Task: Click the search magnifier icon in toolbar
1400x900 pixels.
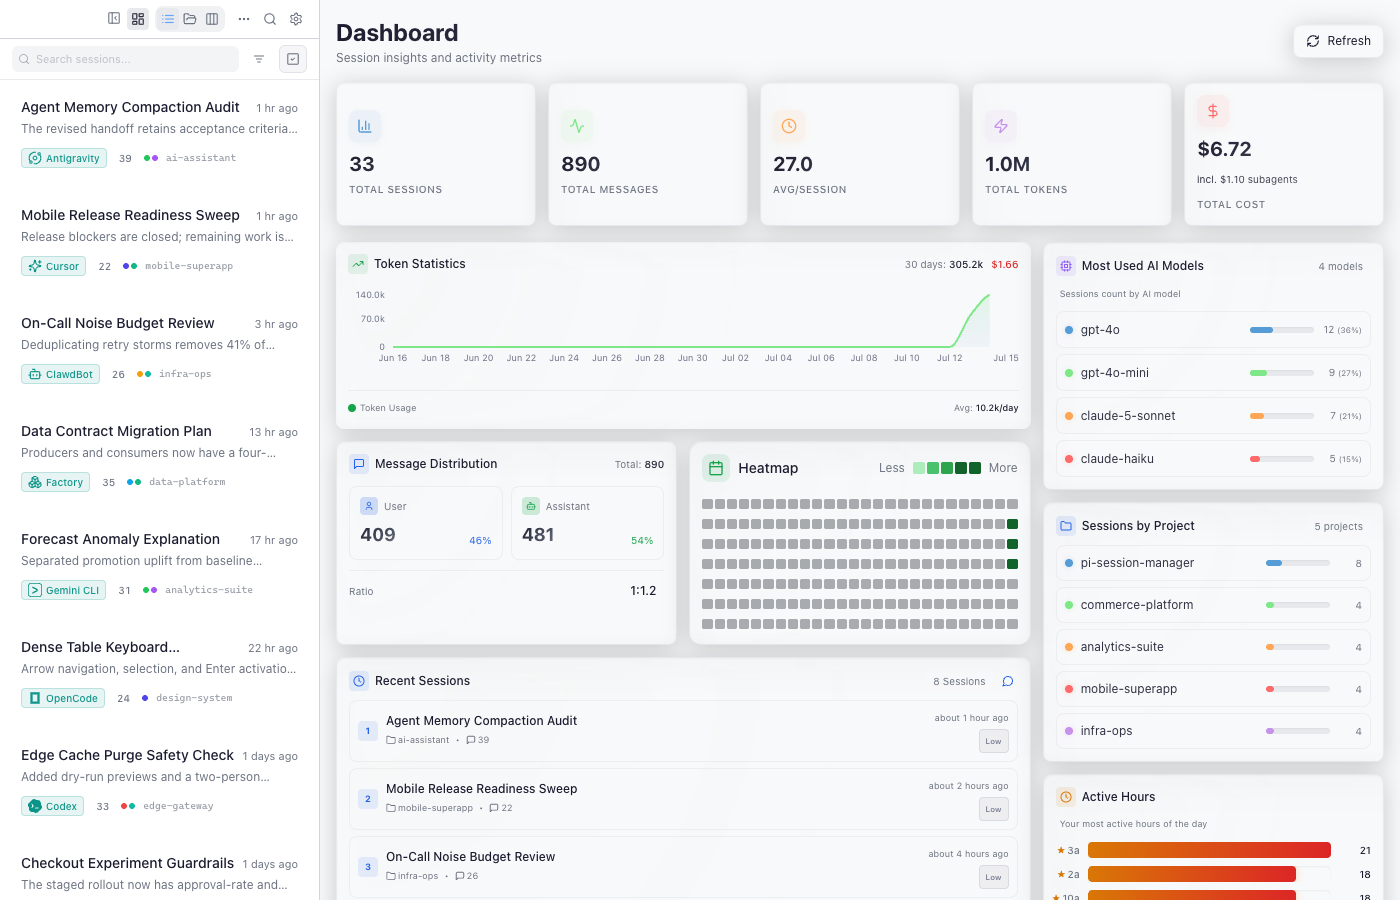Action: point(270,18)
